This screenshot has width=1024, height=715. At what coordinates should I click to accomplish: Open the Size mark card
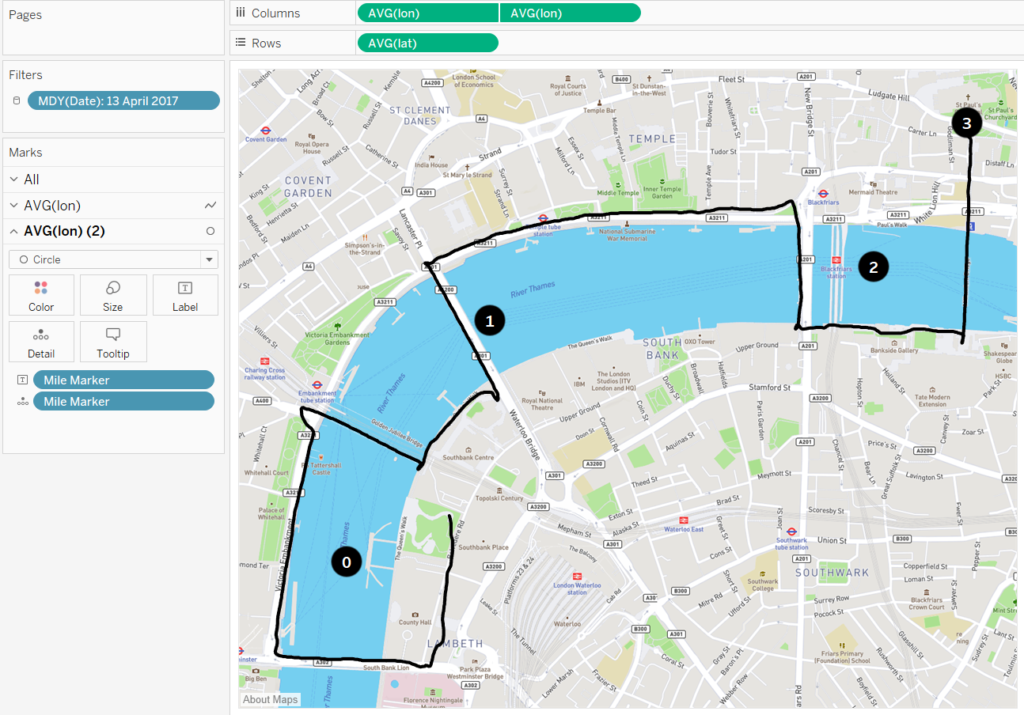[x=112, y=295]
